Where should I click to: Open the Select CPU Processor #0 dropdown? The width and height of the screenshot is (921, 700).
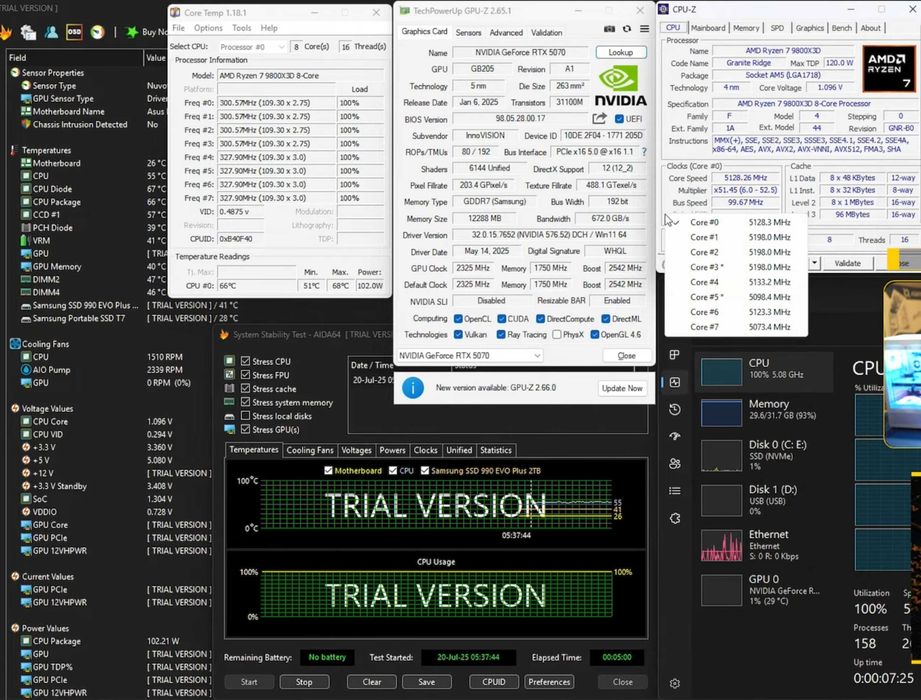click(252, 46)
